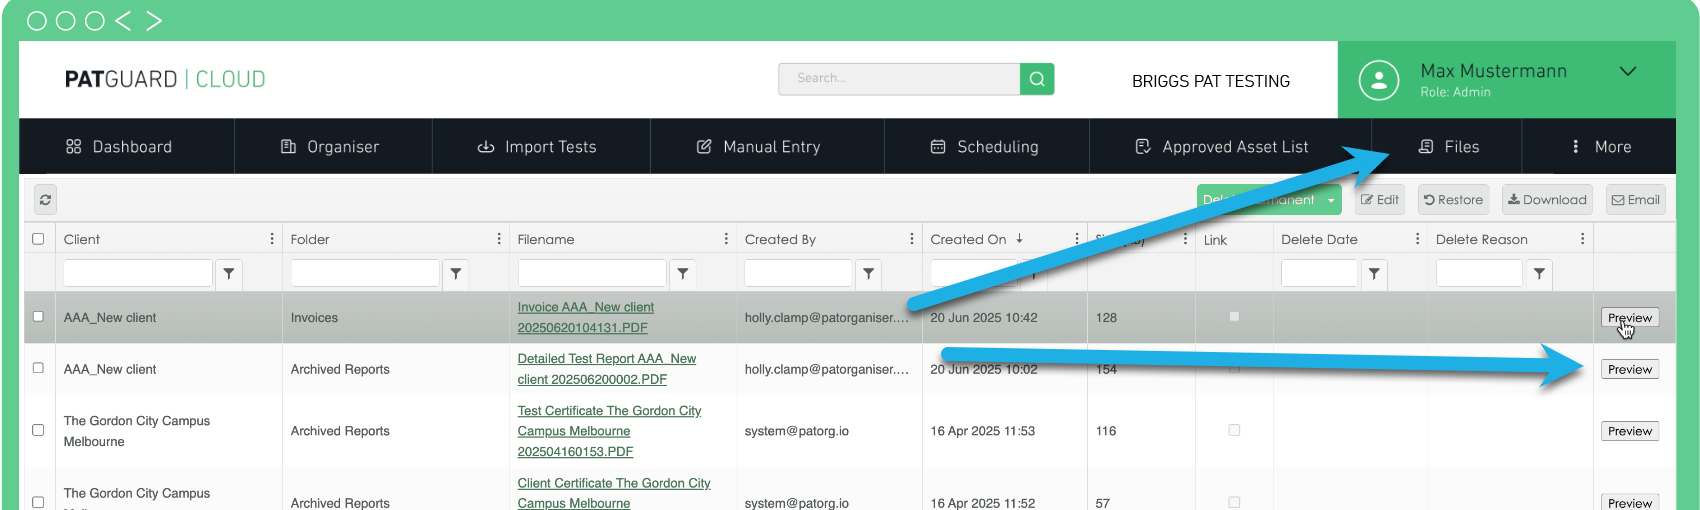Viewport: 1700px width, 510px height.
Task: Click the user avatar icon
Action: (1378, 80)
